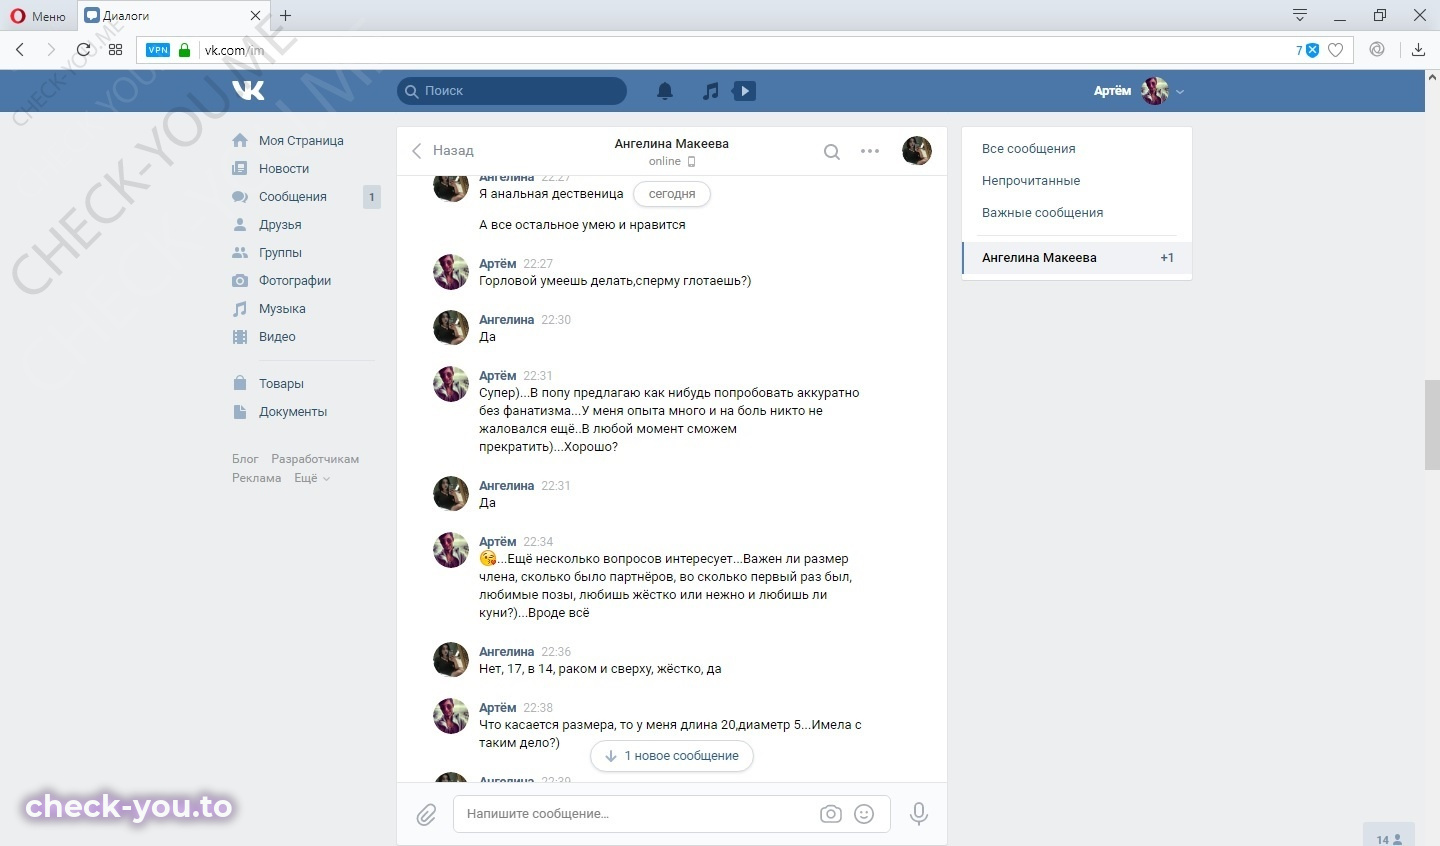Viewport: 1440px width, 846px height.
Task: Click the @ sidebar icon in toolbar
Action: tap(1377, 49)
